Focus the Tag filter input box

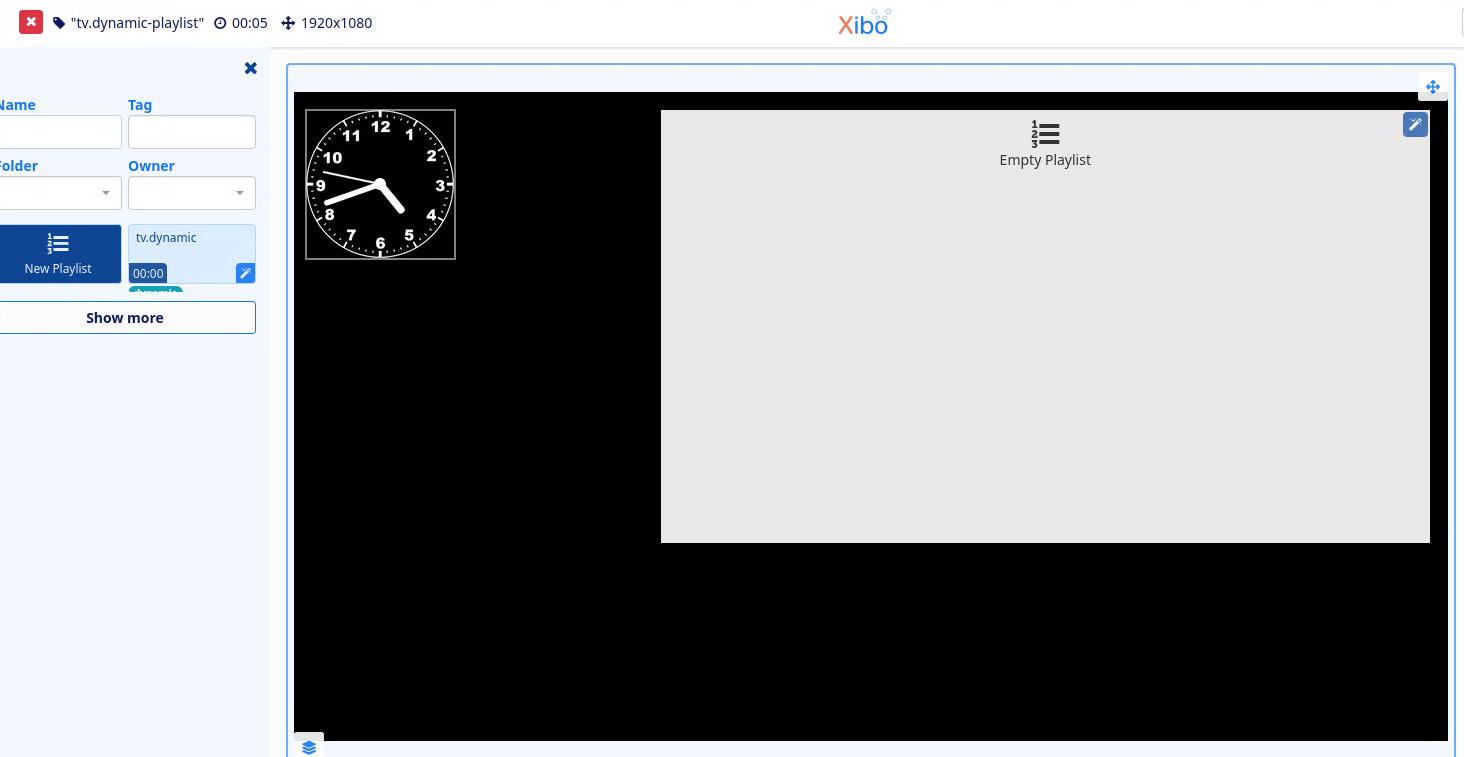click(x=191, y=132)
